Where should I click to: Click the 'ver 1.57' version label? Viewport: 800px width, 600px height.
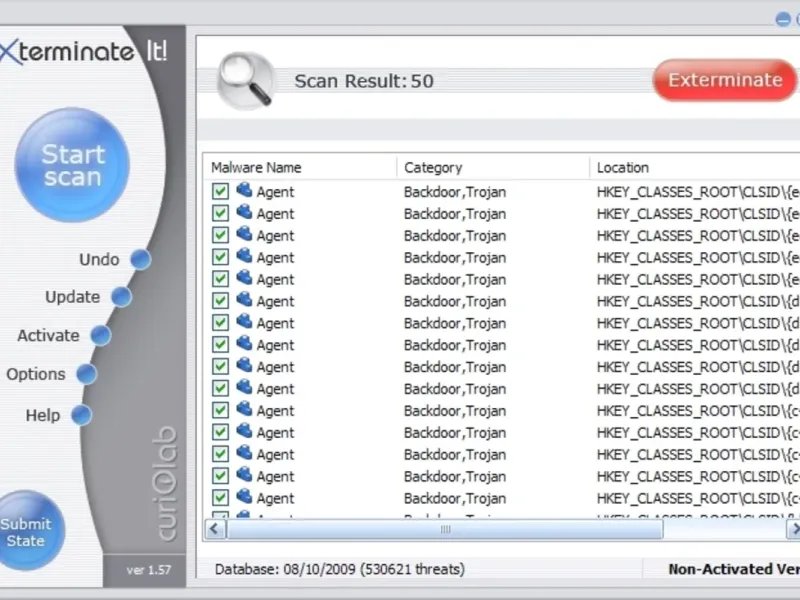click(x=148, y=570)
